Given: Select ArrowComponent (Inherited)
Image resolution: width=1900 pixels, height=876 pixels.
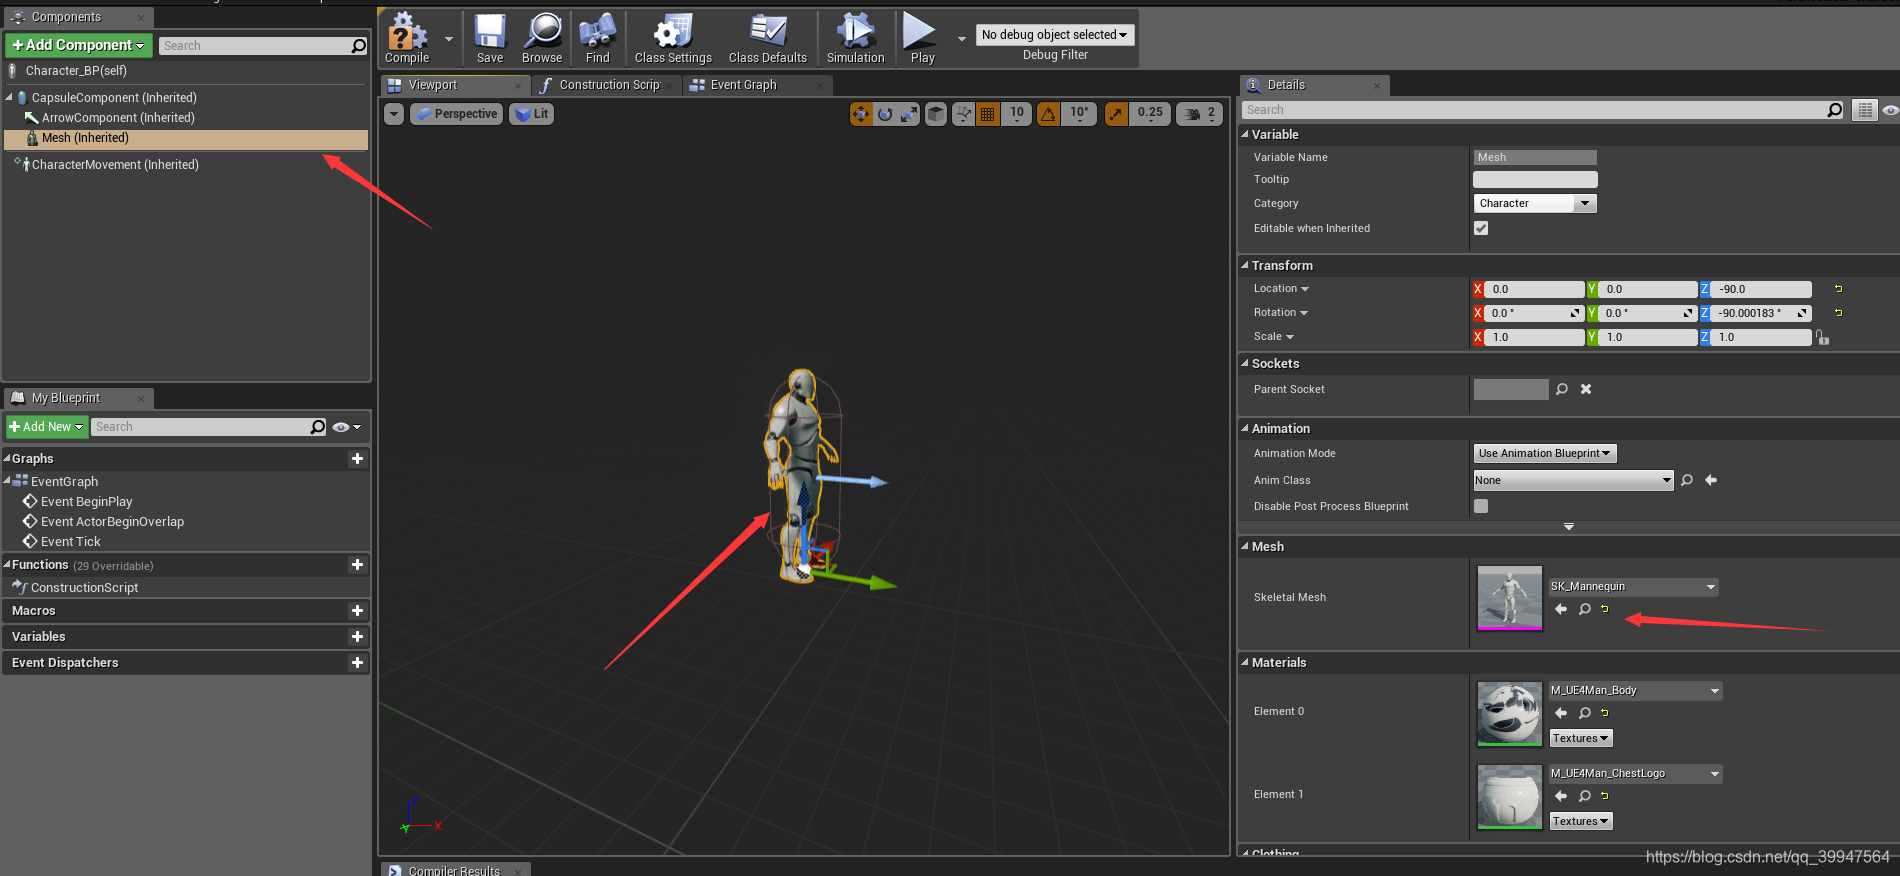Looking at the screenshot, I should 118,118.
